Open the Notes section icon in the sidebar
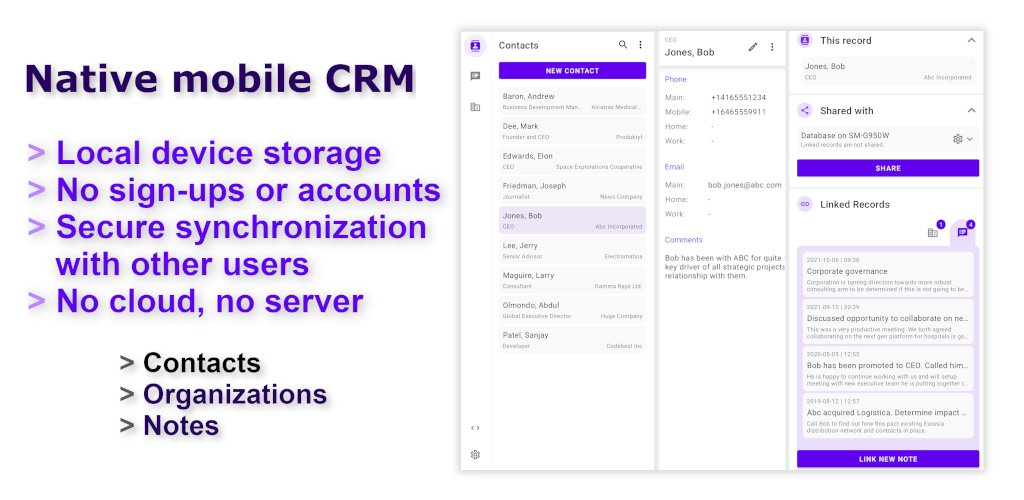 pyautogui.click(x=475, y=76)
